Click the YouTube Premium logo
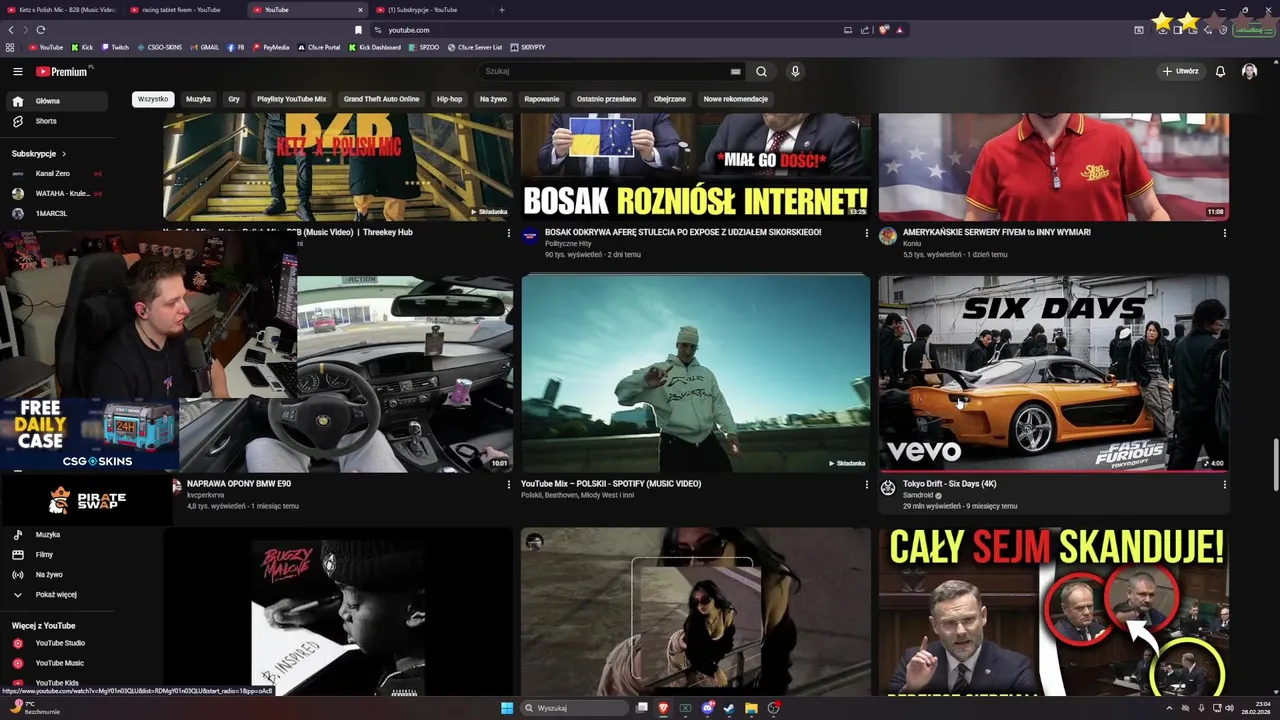 63,71
